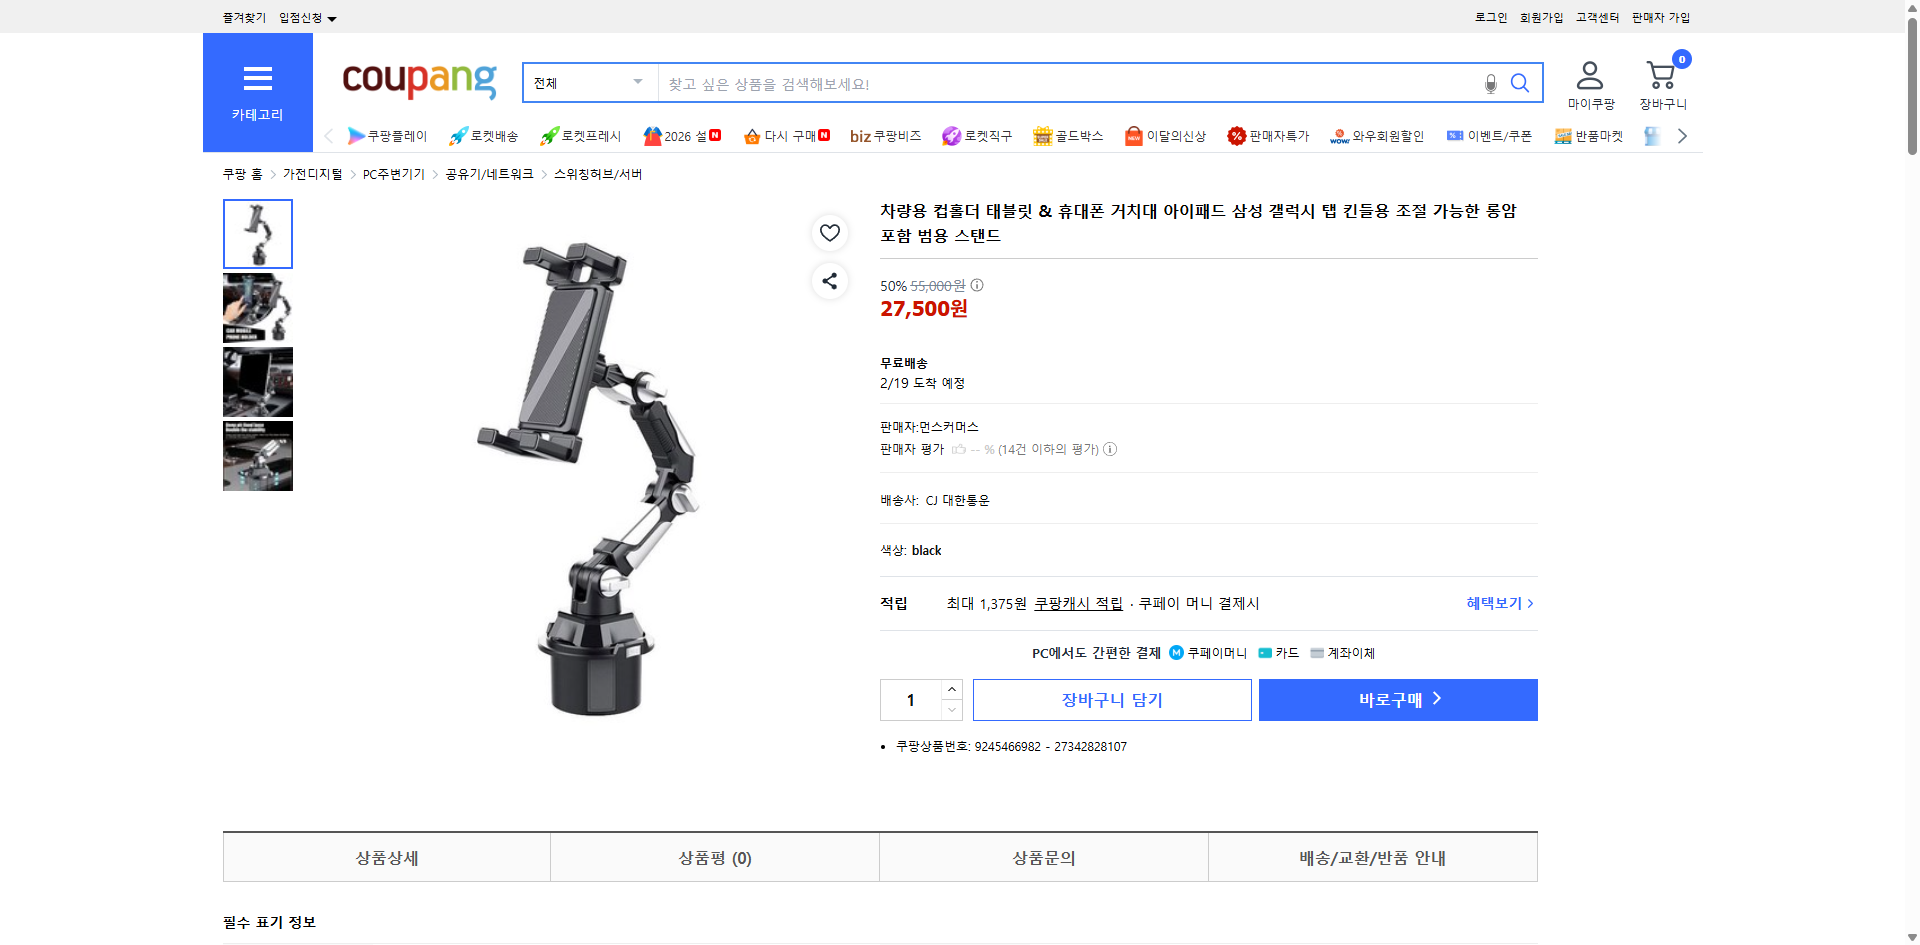Viewport: 1920px width, 945px height.
Task: Click the product share icon
Action: (829, 281)
